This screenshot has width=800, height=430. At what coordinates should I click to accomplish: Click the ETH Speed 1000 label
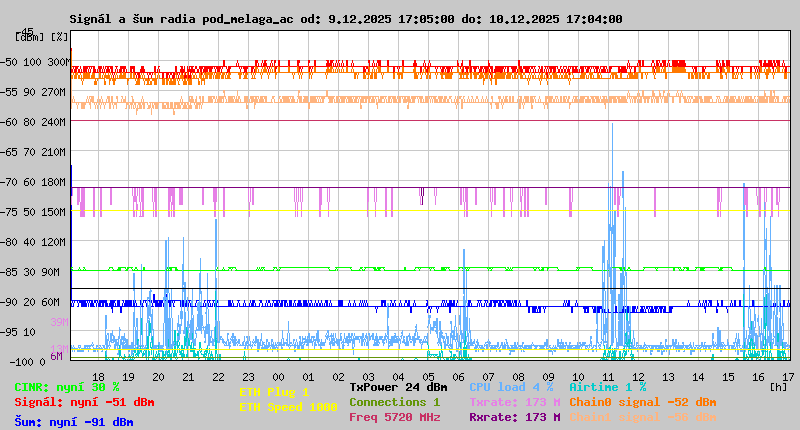click(x=288, y=407)
